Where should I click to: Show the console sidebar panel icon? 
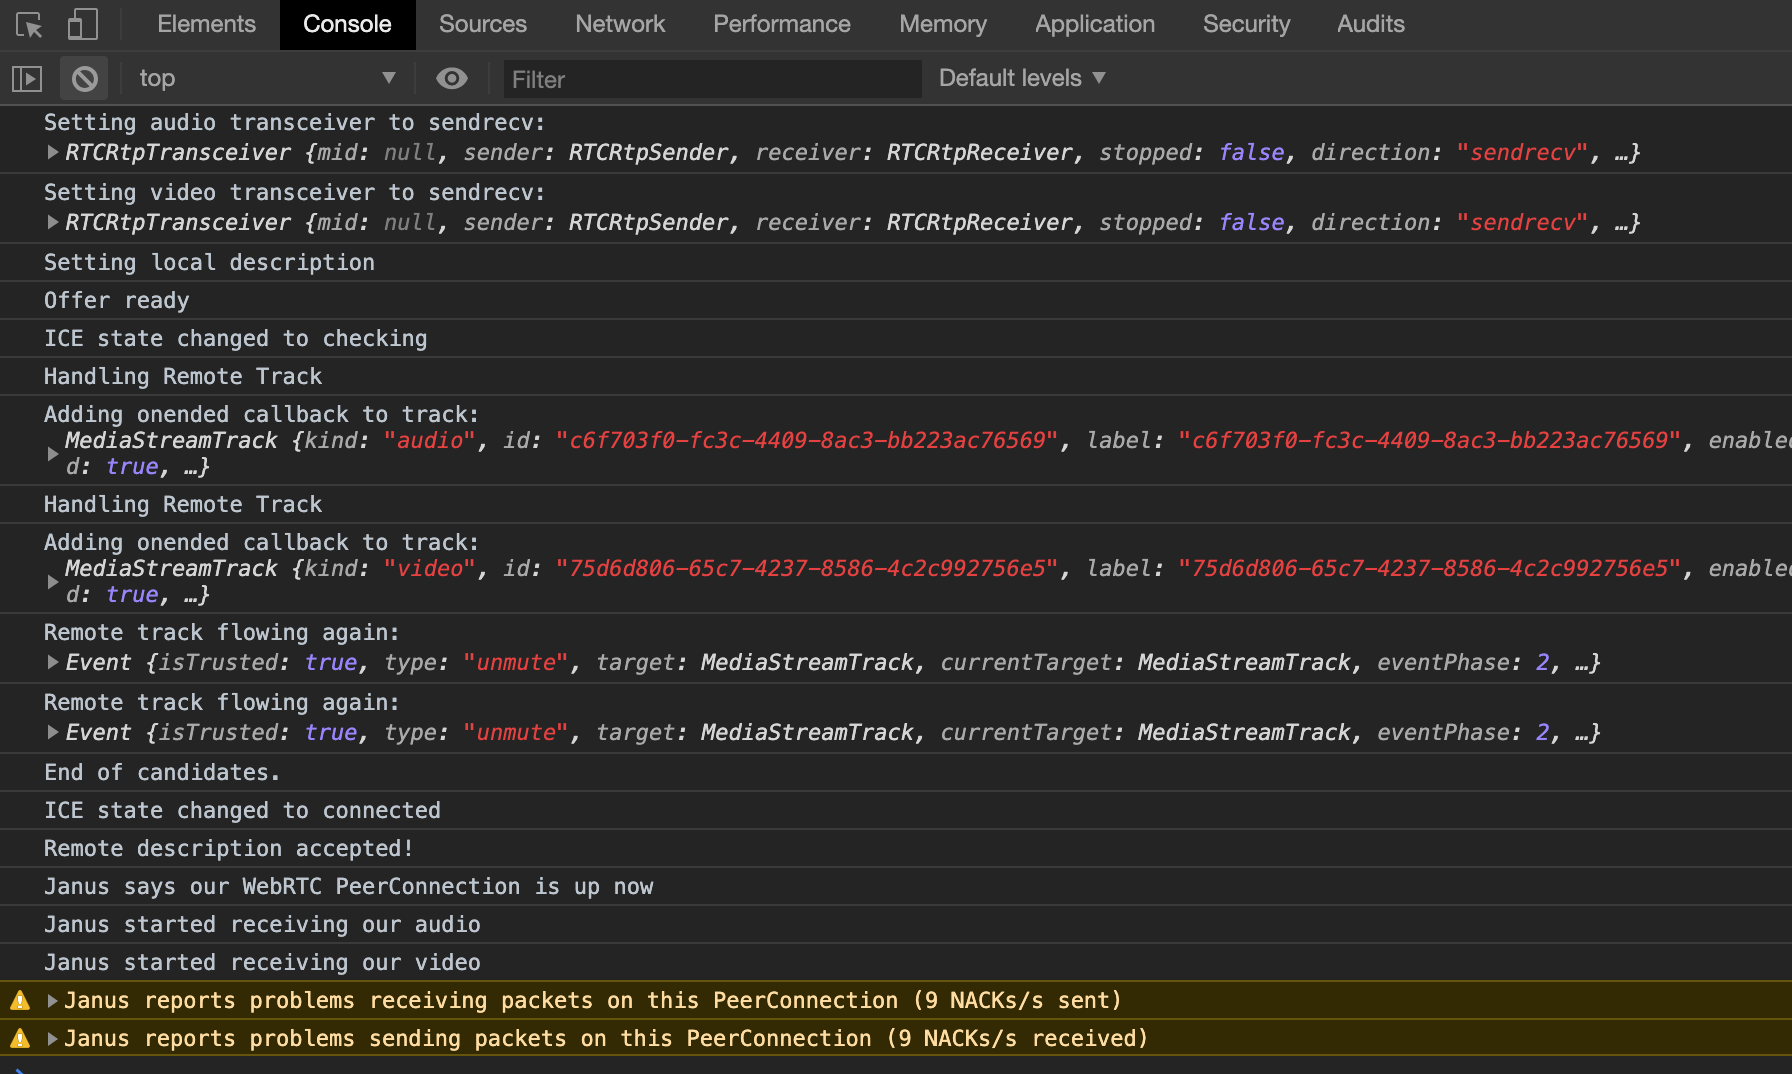click(x=27, y=78)
